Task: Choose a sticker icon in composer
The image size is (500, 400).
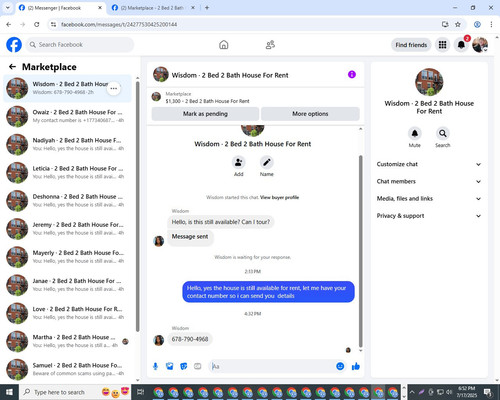Action: [x=184, y=366]
